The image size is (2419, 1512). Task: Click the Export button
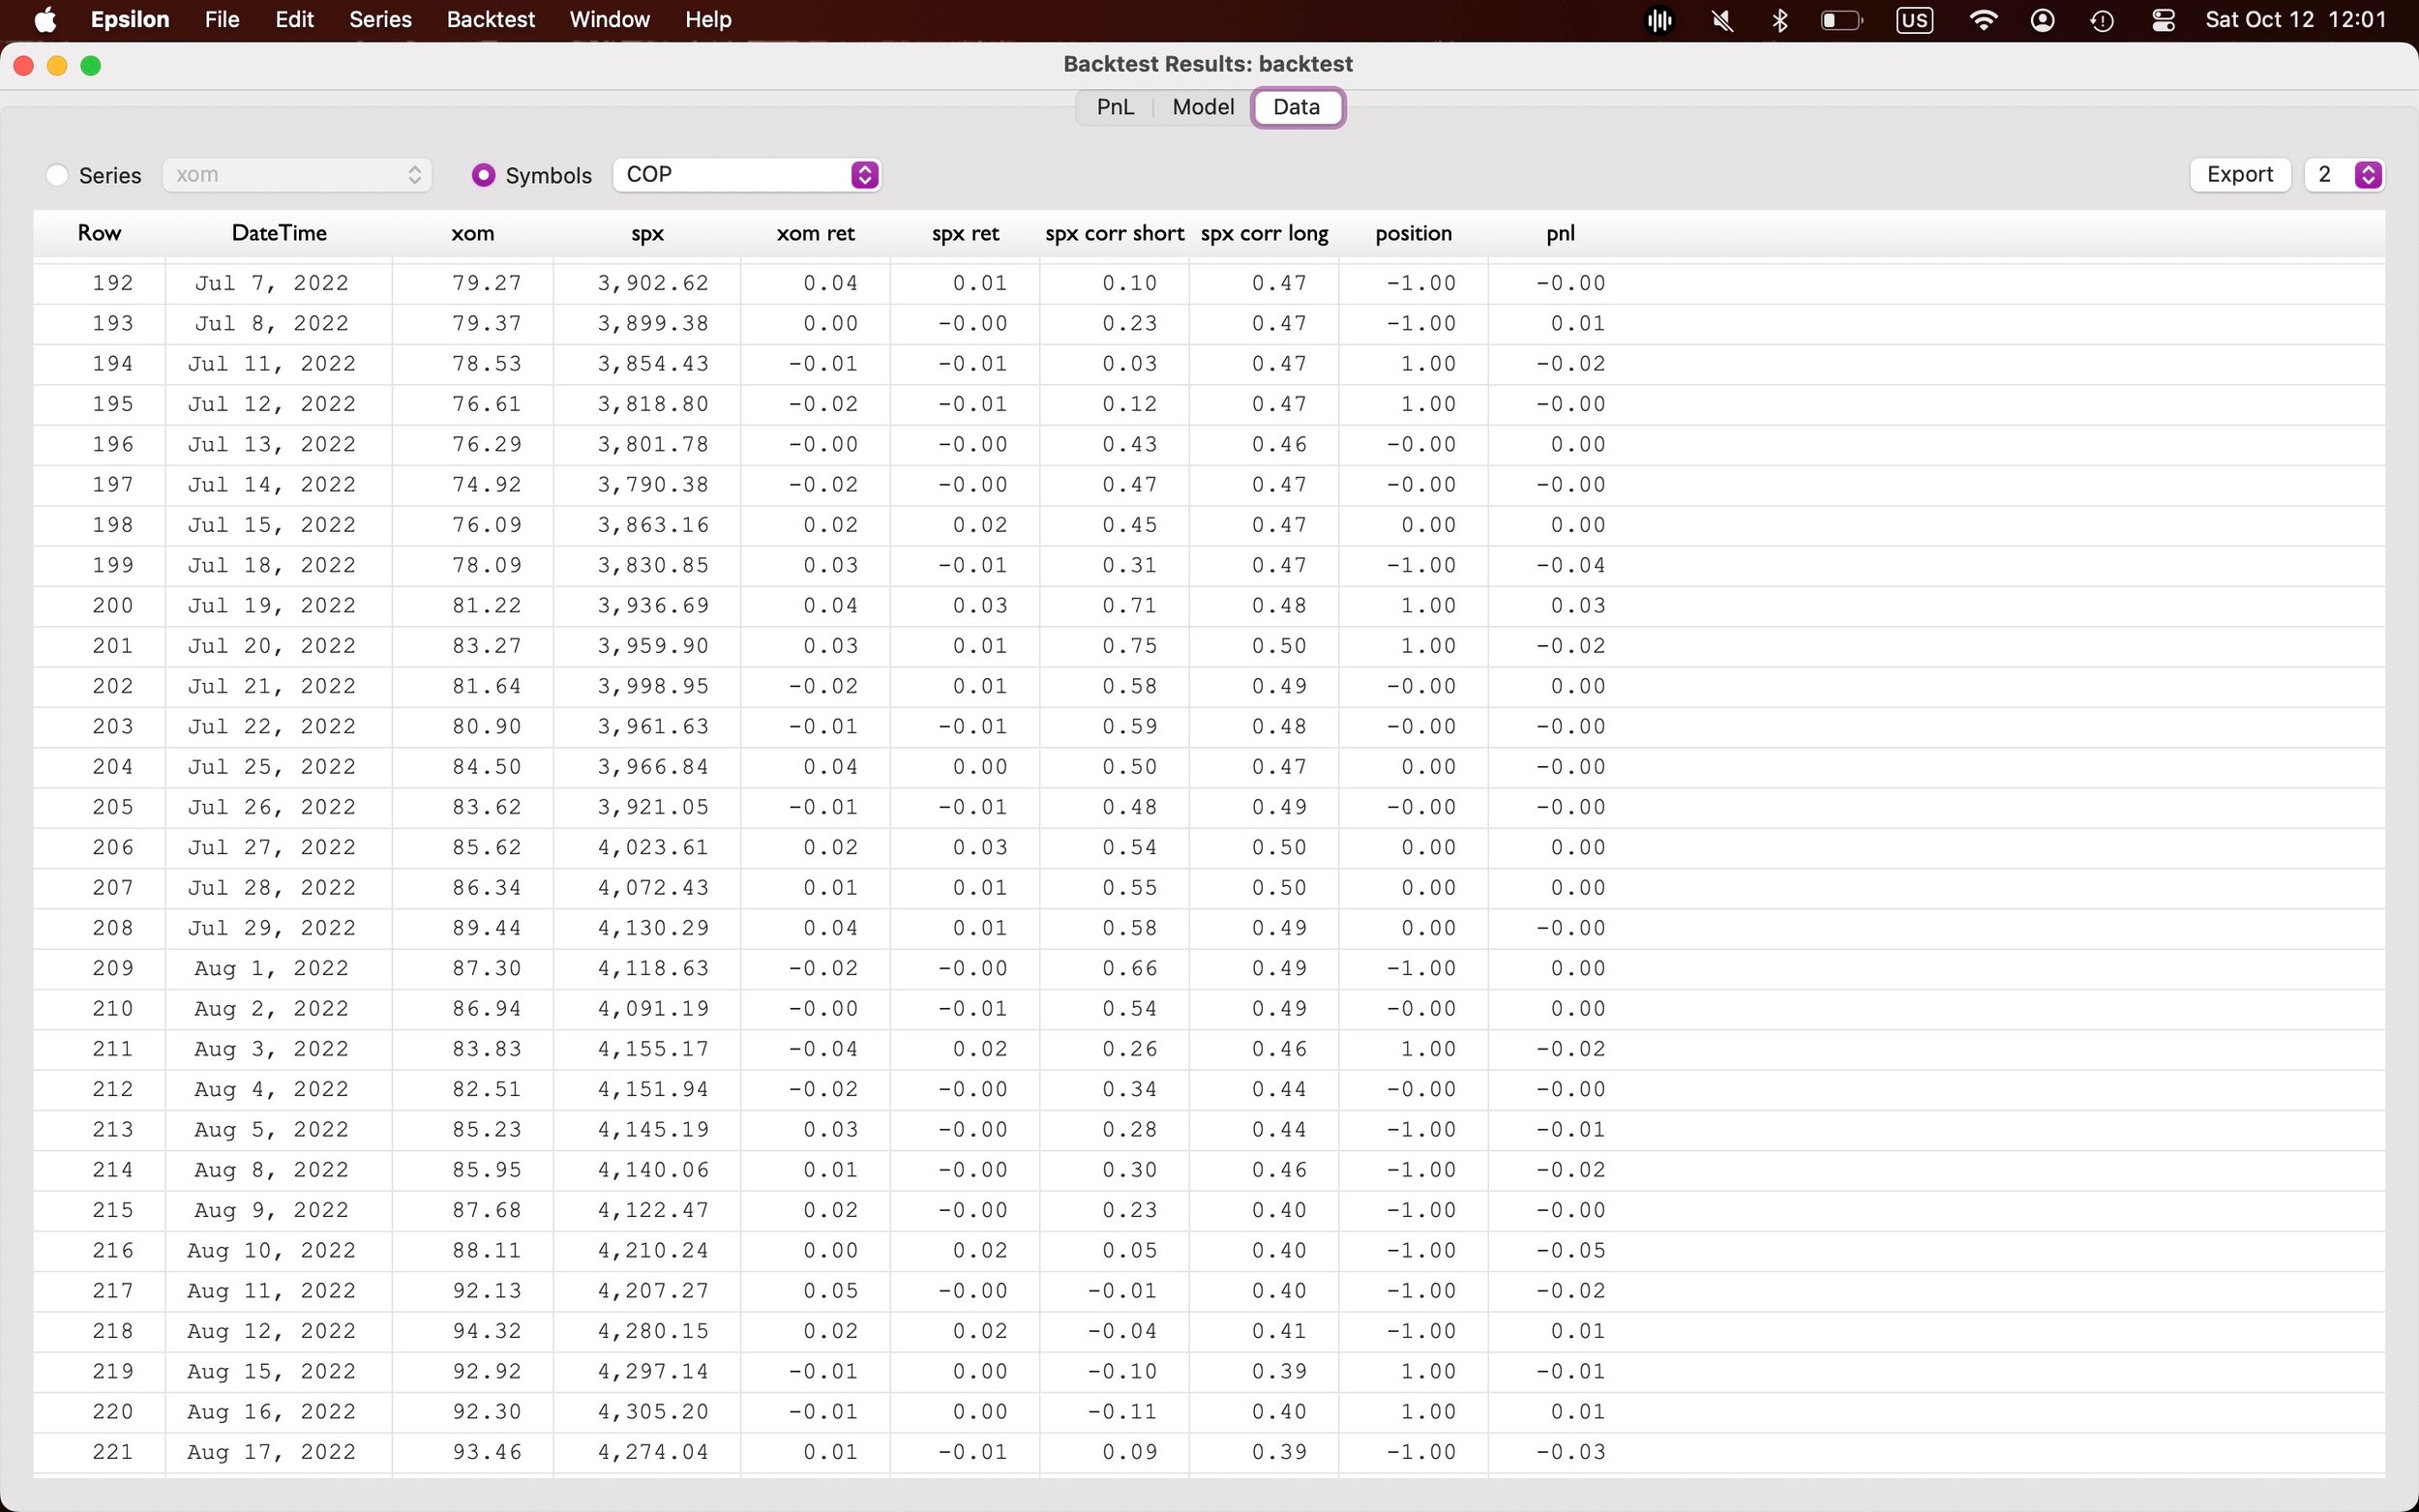(2240, 175)
